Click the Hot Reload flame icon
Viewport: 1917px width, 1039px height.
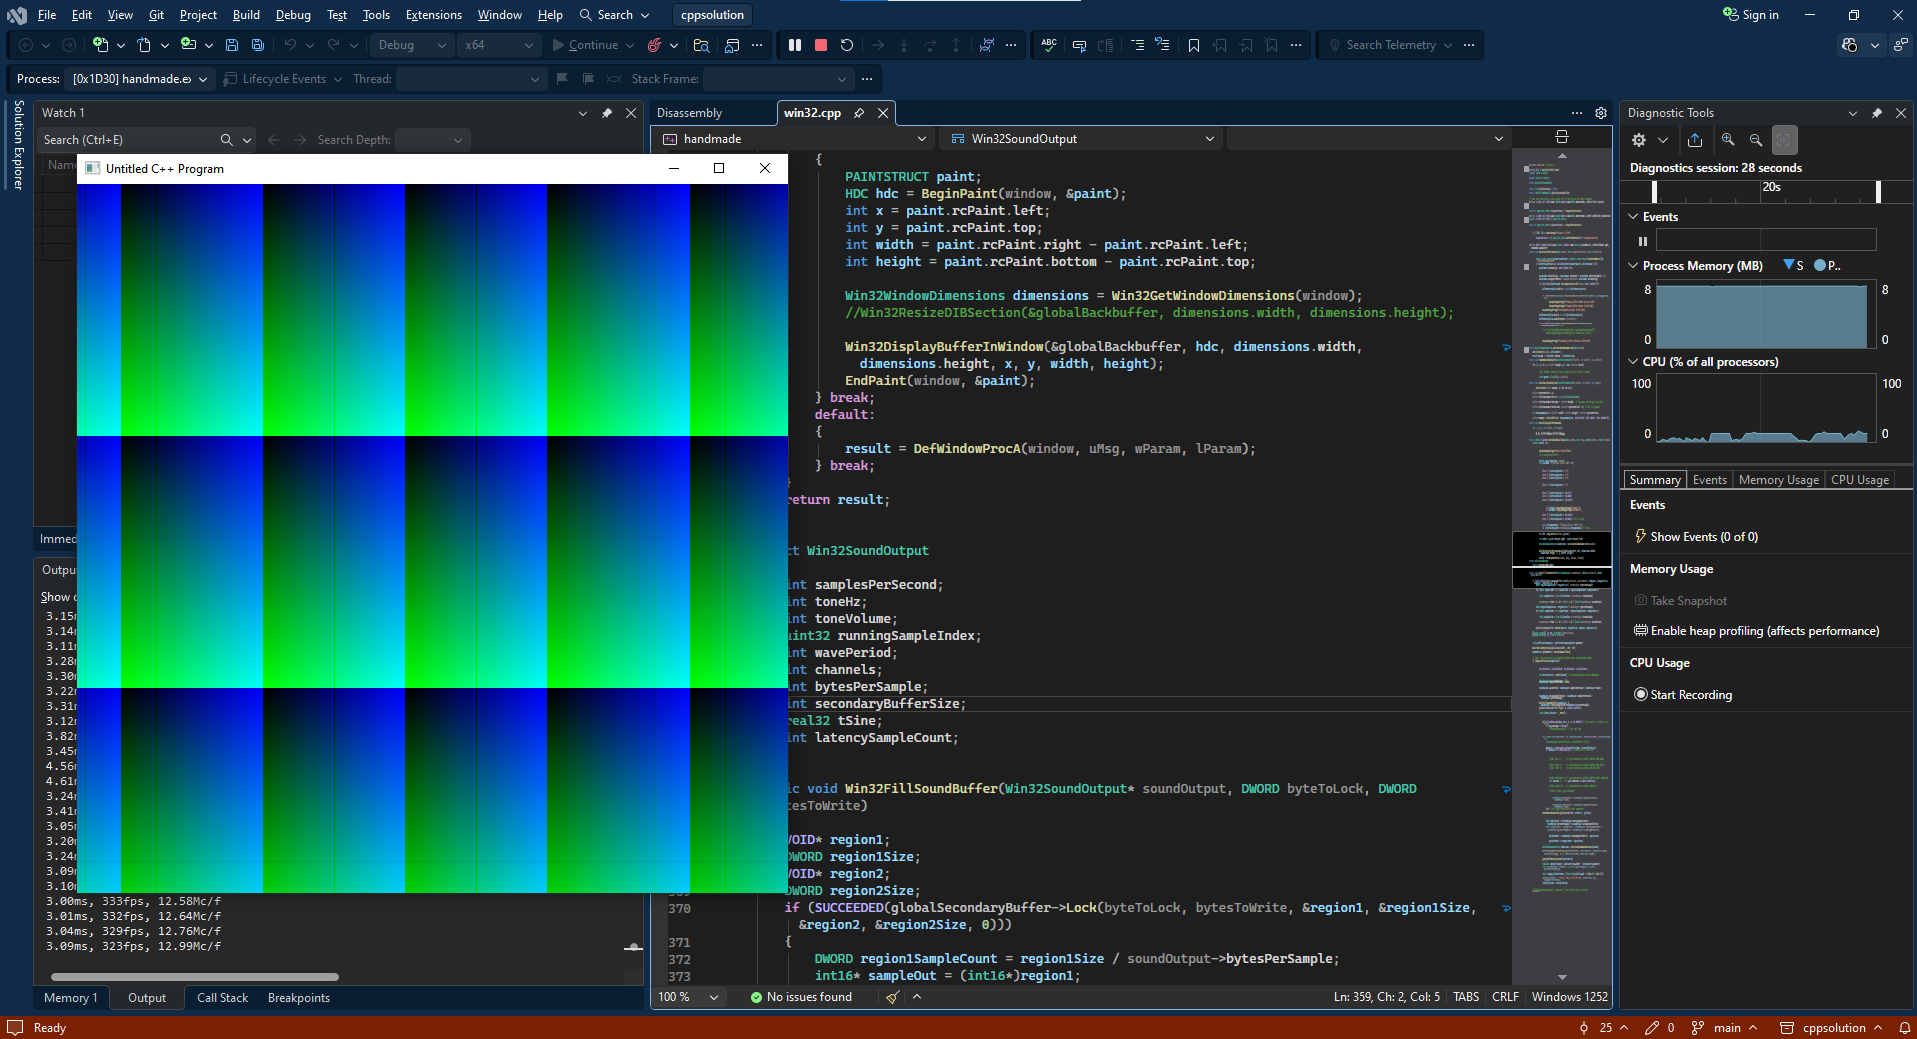pos(654,45)
